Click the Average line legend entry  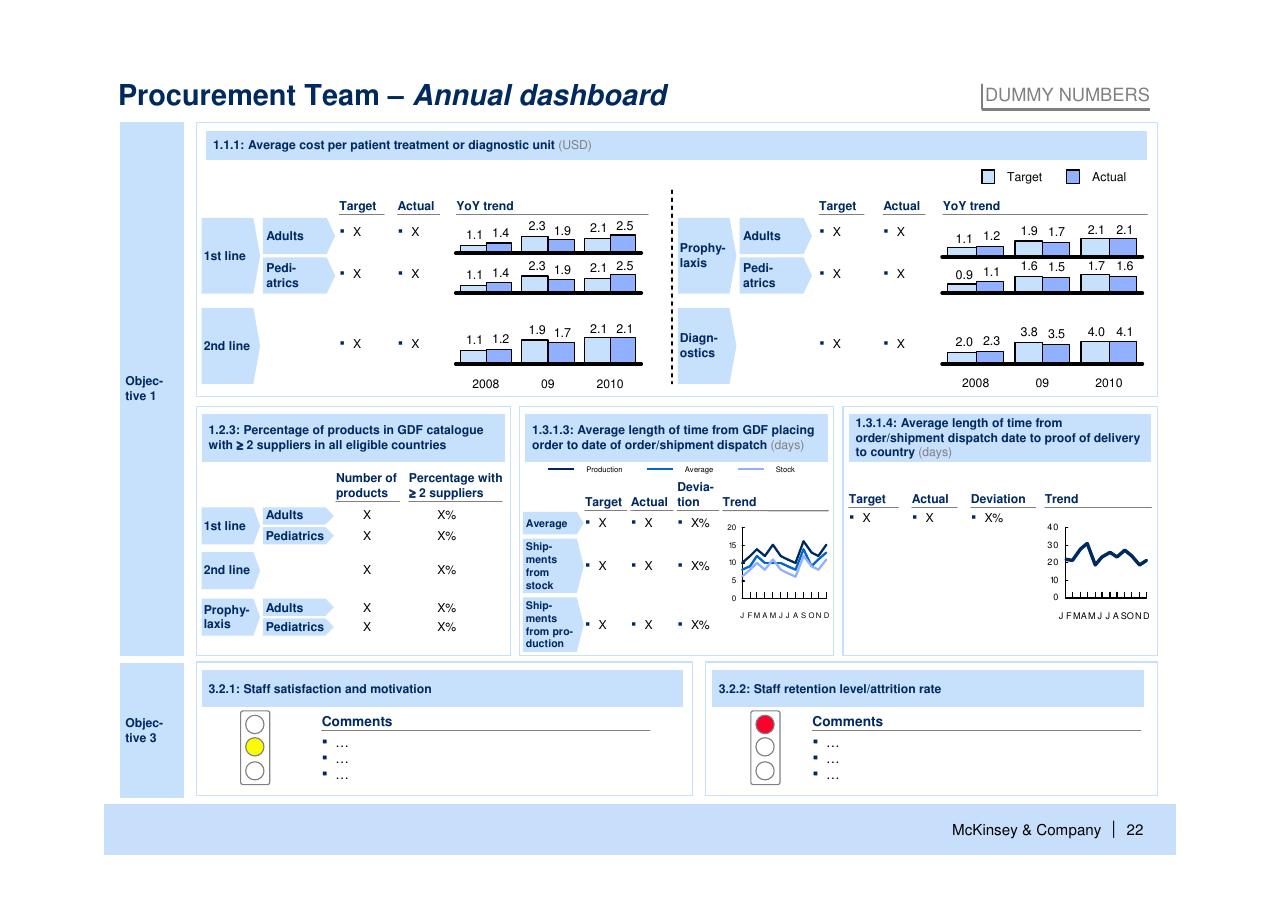tap(680, 469)
